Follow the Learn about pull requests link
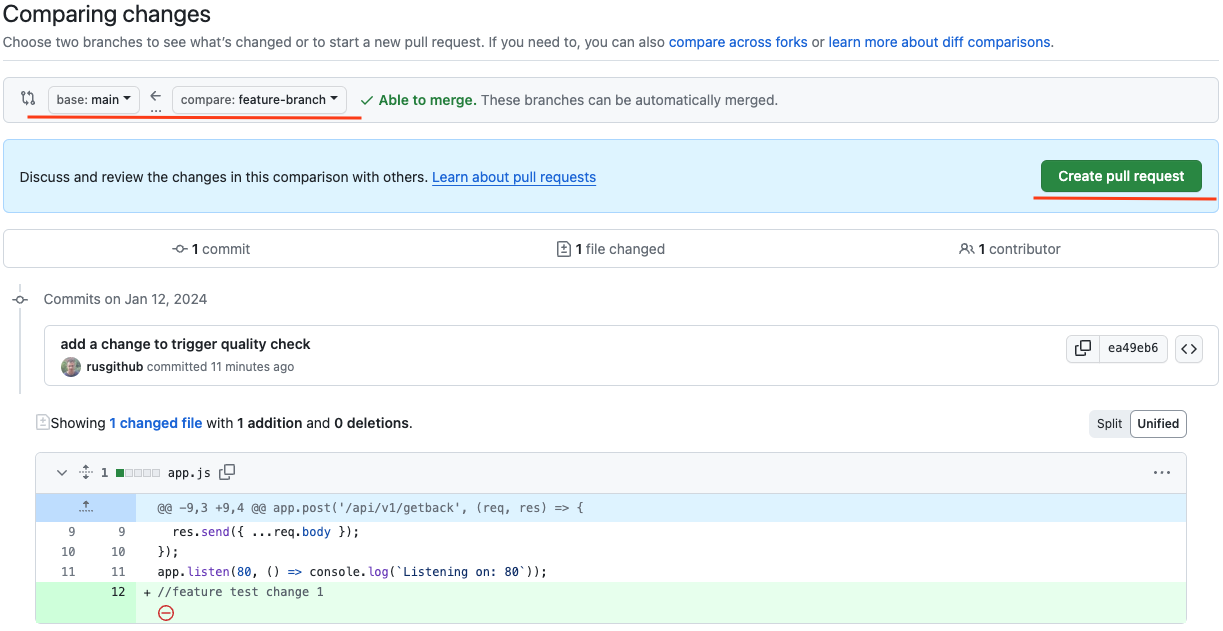Viewport: 1223px width, 631px height. (514, 177)
